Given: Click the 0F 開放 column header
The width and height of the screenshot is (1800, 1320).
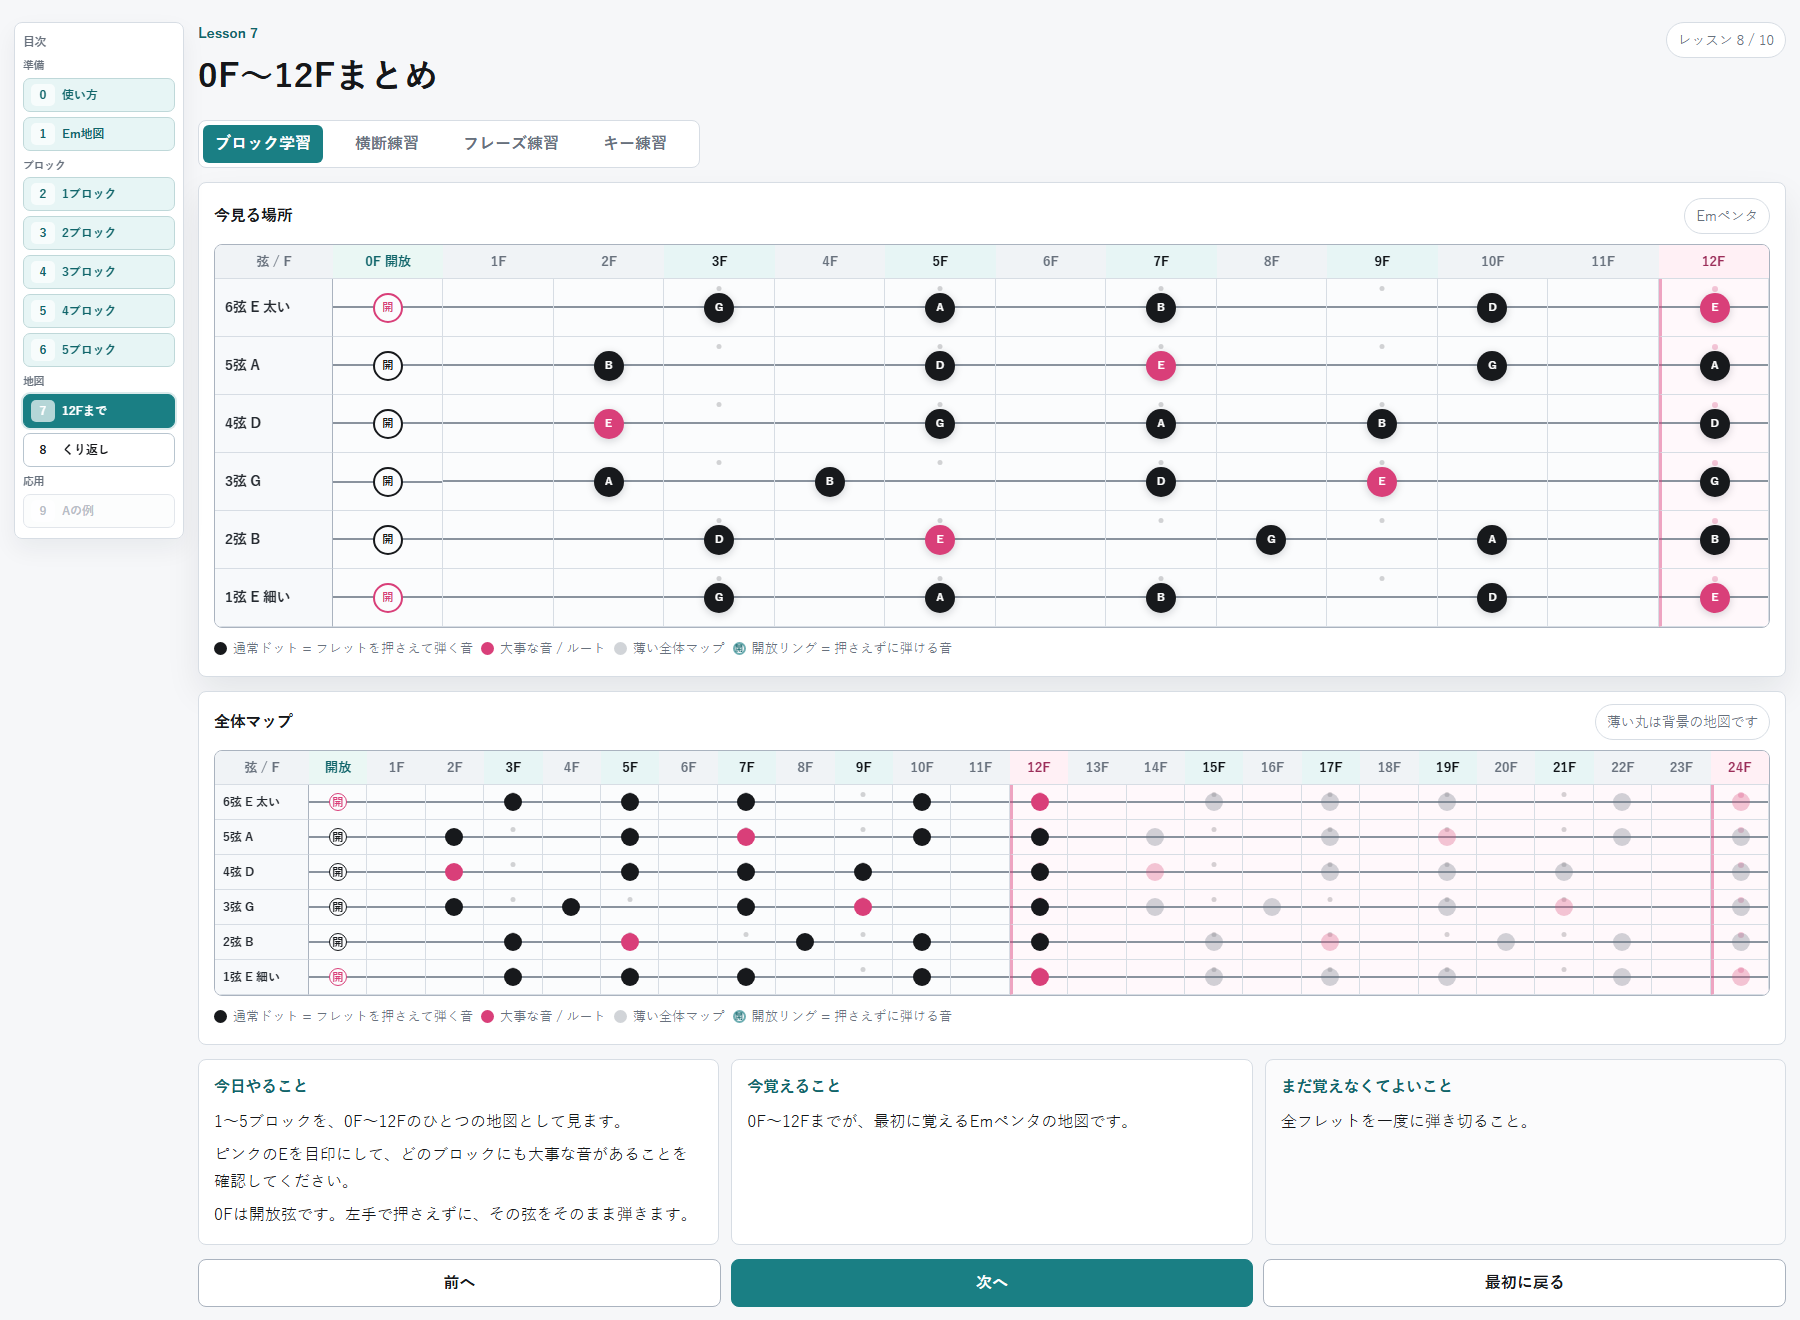Looking at the screenshot, I should [x=388, y=262].
